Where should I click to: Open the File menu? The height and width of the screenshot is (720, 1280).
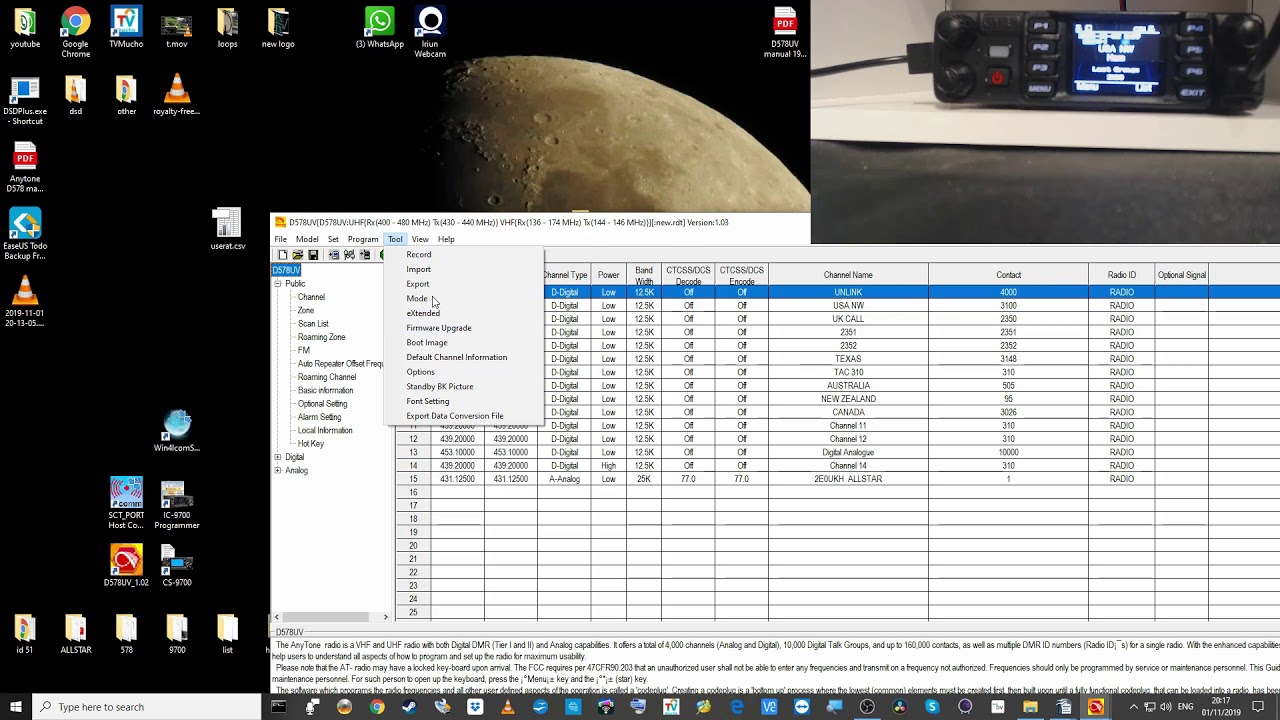click(x=281, y=239)
